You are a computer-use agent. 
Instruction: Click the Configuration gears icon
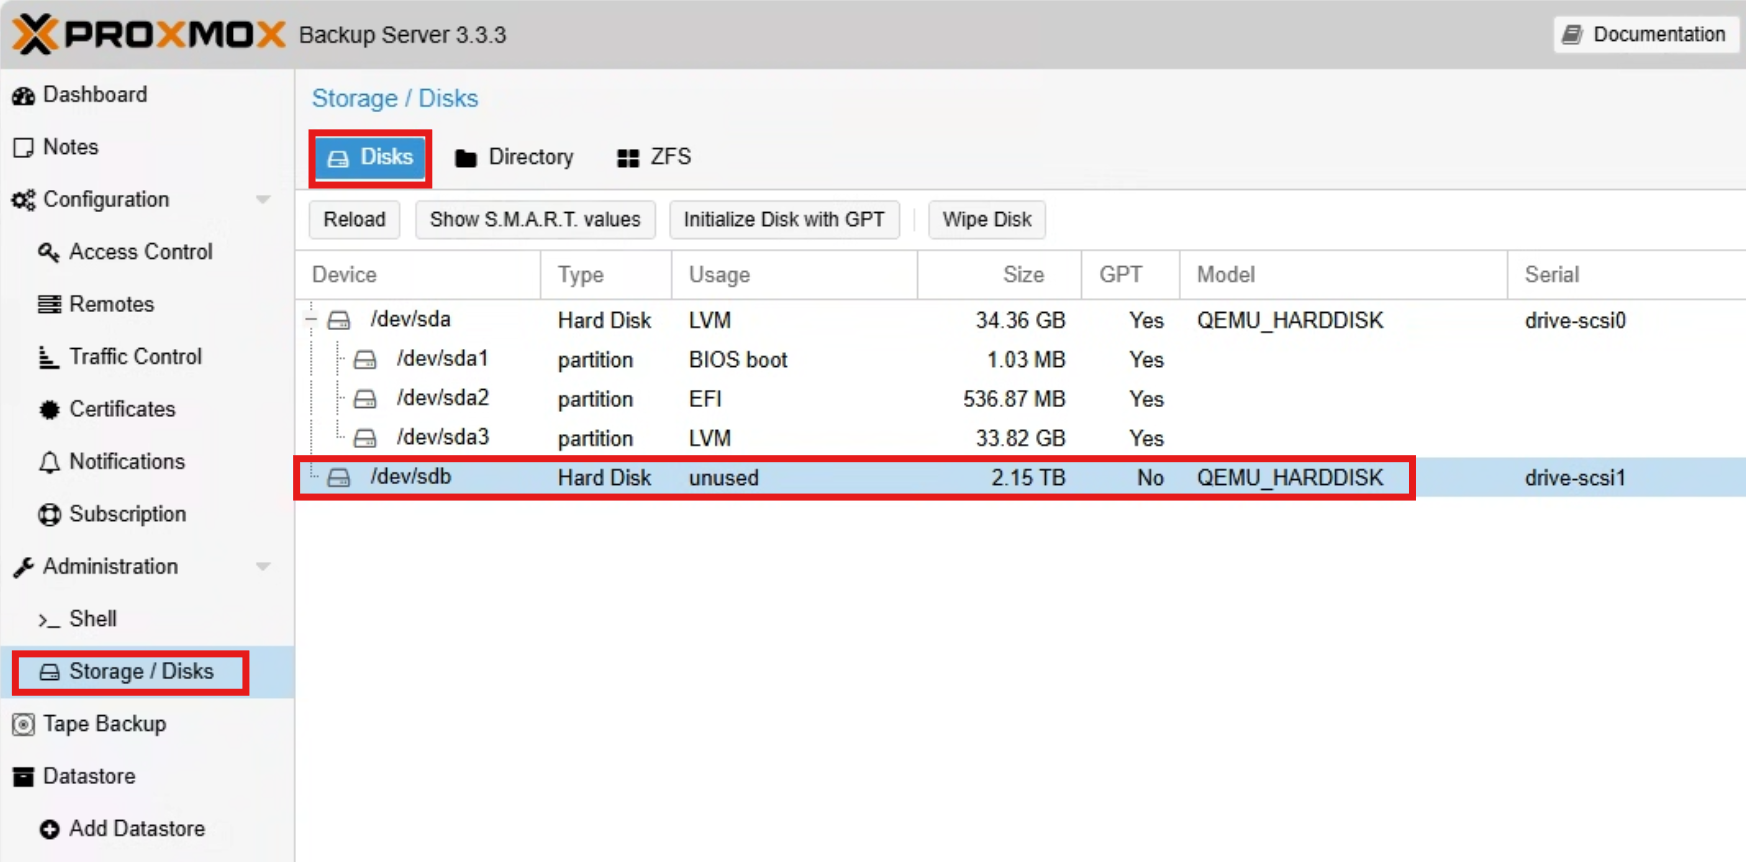(x=23, y=200)
